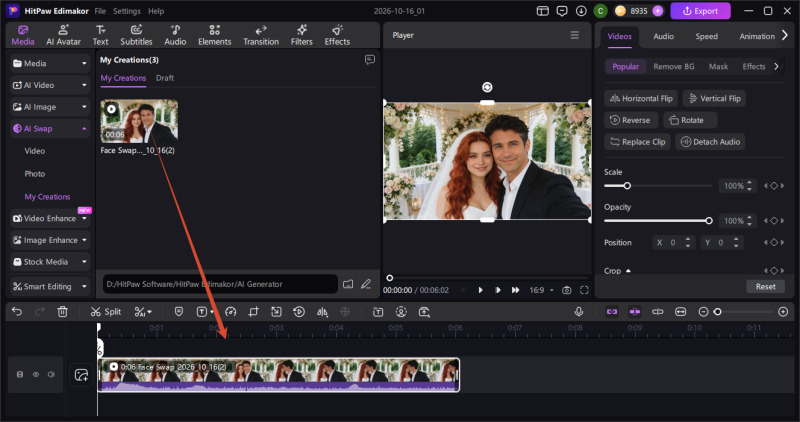Viewport: 800px width, 422px height.
Task: Click the fullscreen icon in player
Action: tap(584, 290)
